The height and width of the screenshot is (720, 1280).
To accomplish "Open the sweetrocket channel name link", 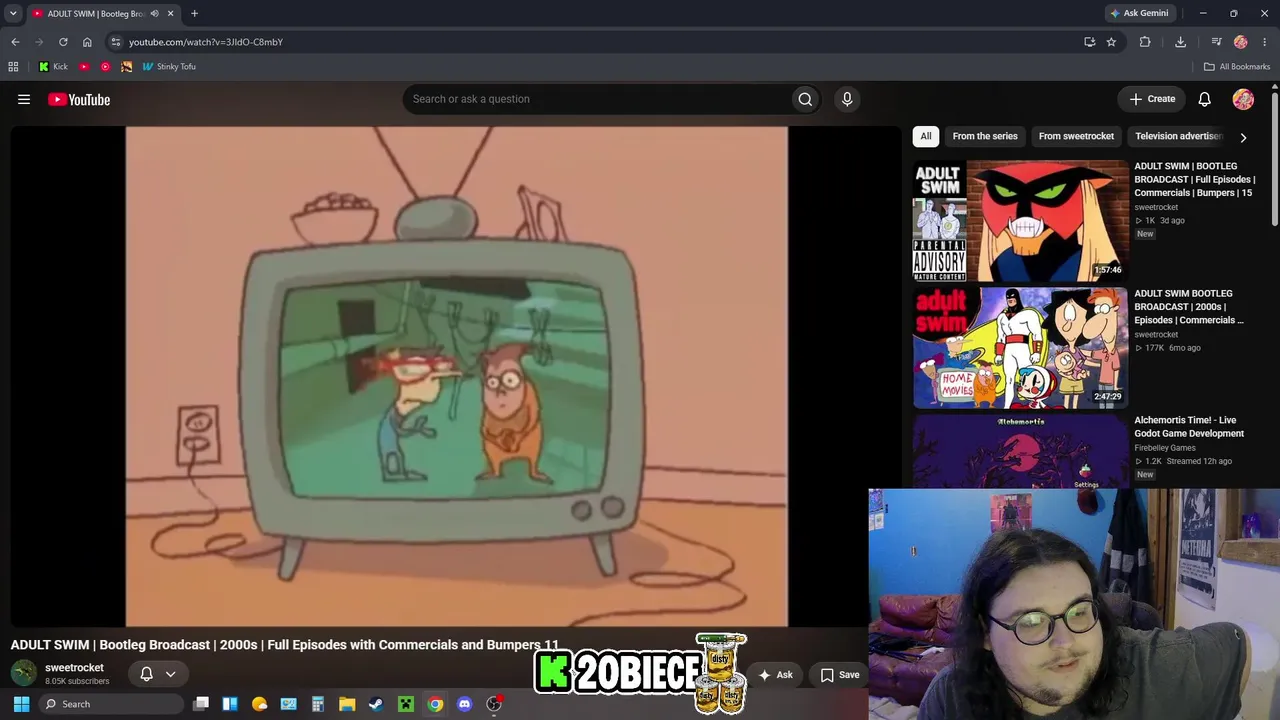I will [x=74, y=668].
